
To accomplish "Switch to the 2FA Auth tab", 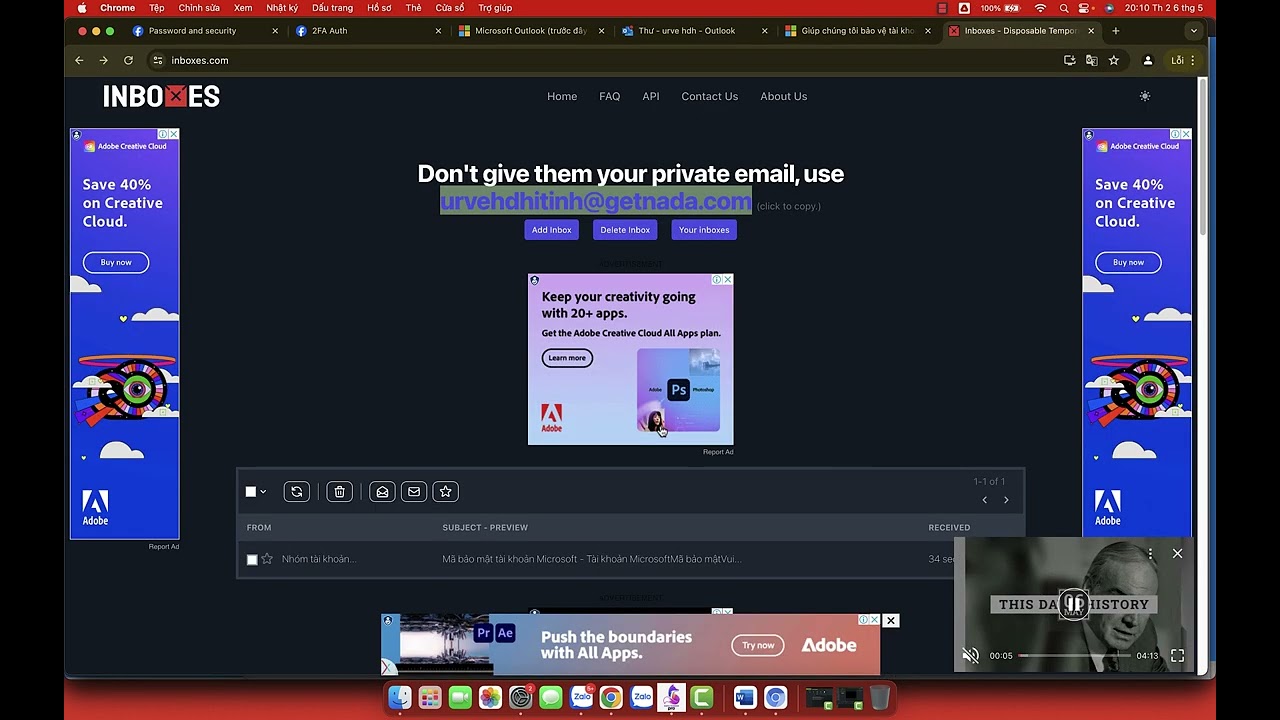I will [368, 31].
